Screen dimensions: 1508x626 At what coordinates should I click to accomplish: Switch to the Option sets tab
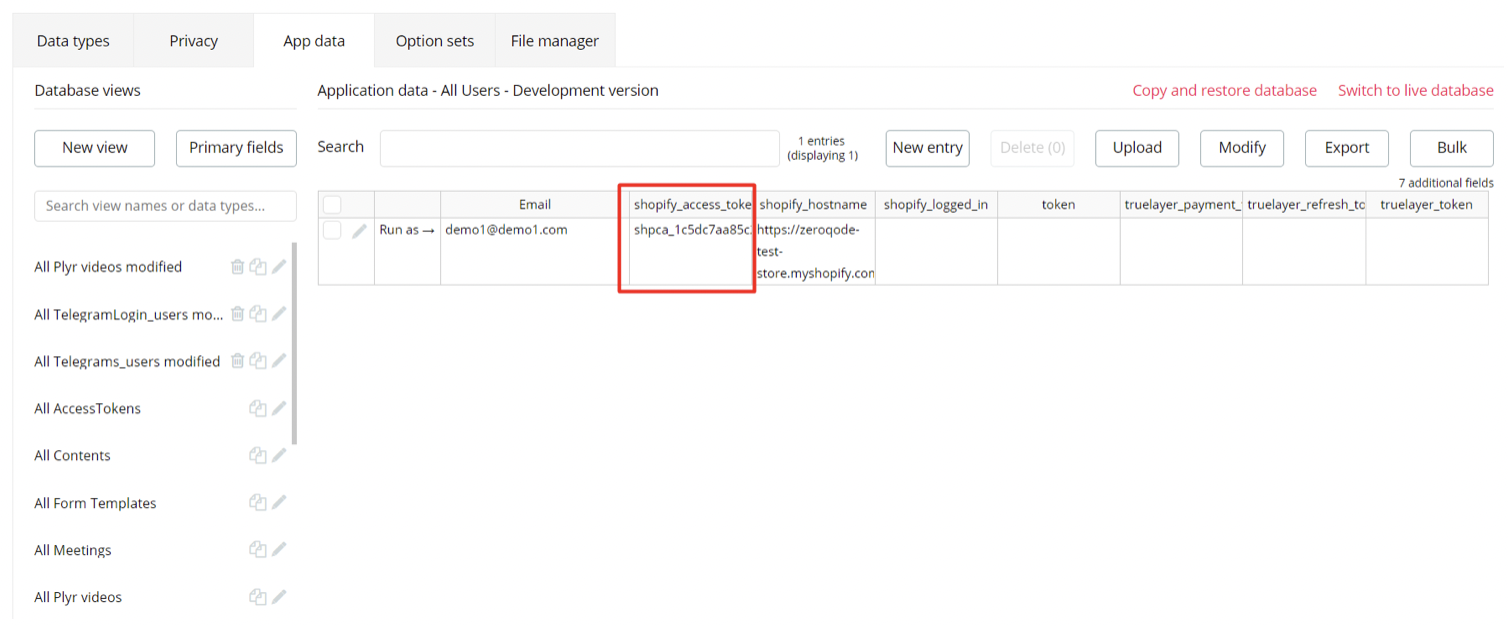pos(434,41)
